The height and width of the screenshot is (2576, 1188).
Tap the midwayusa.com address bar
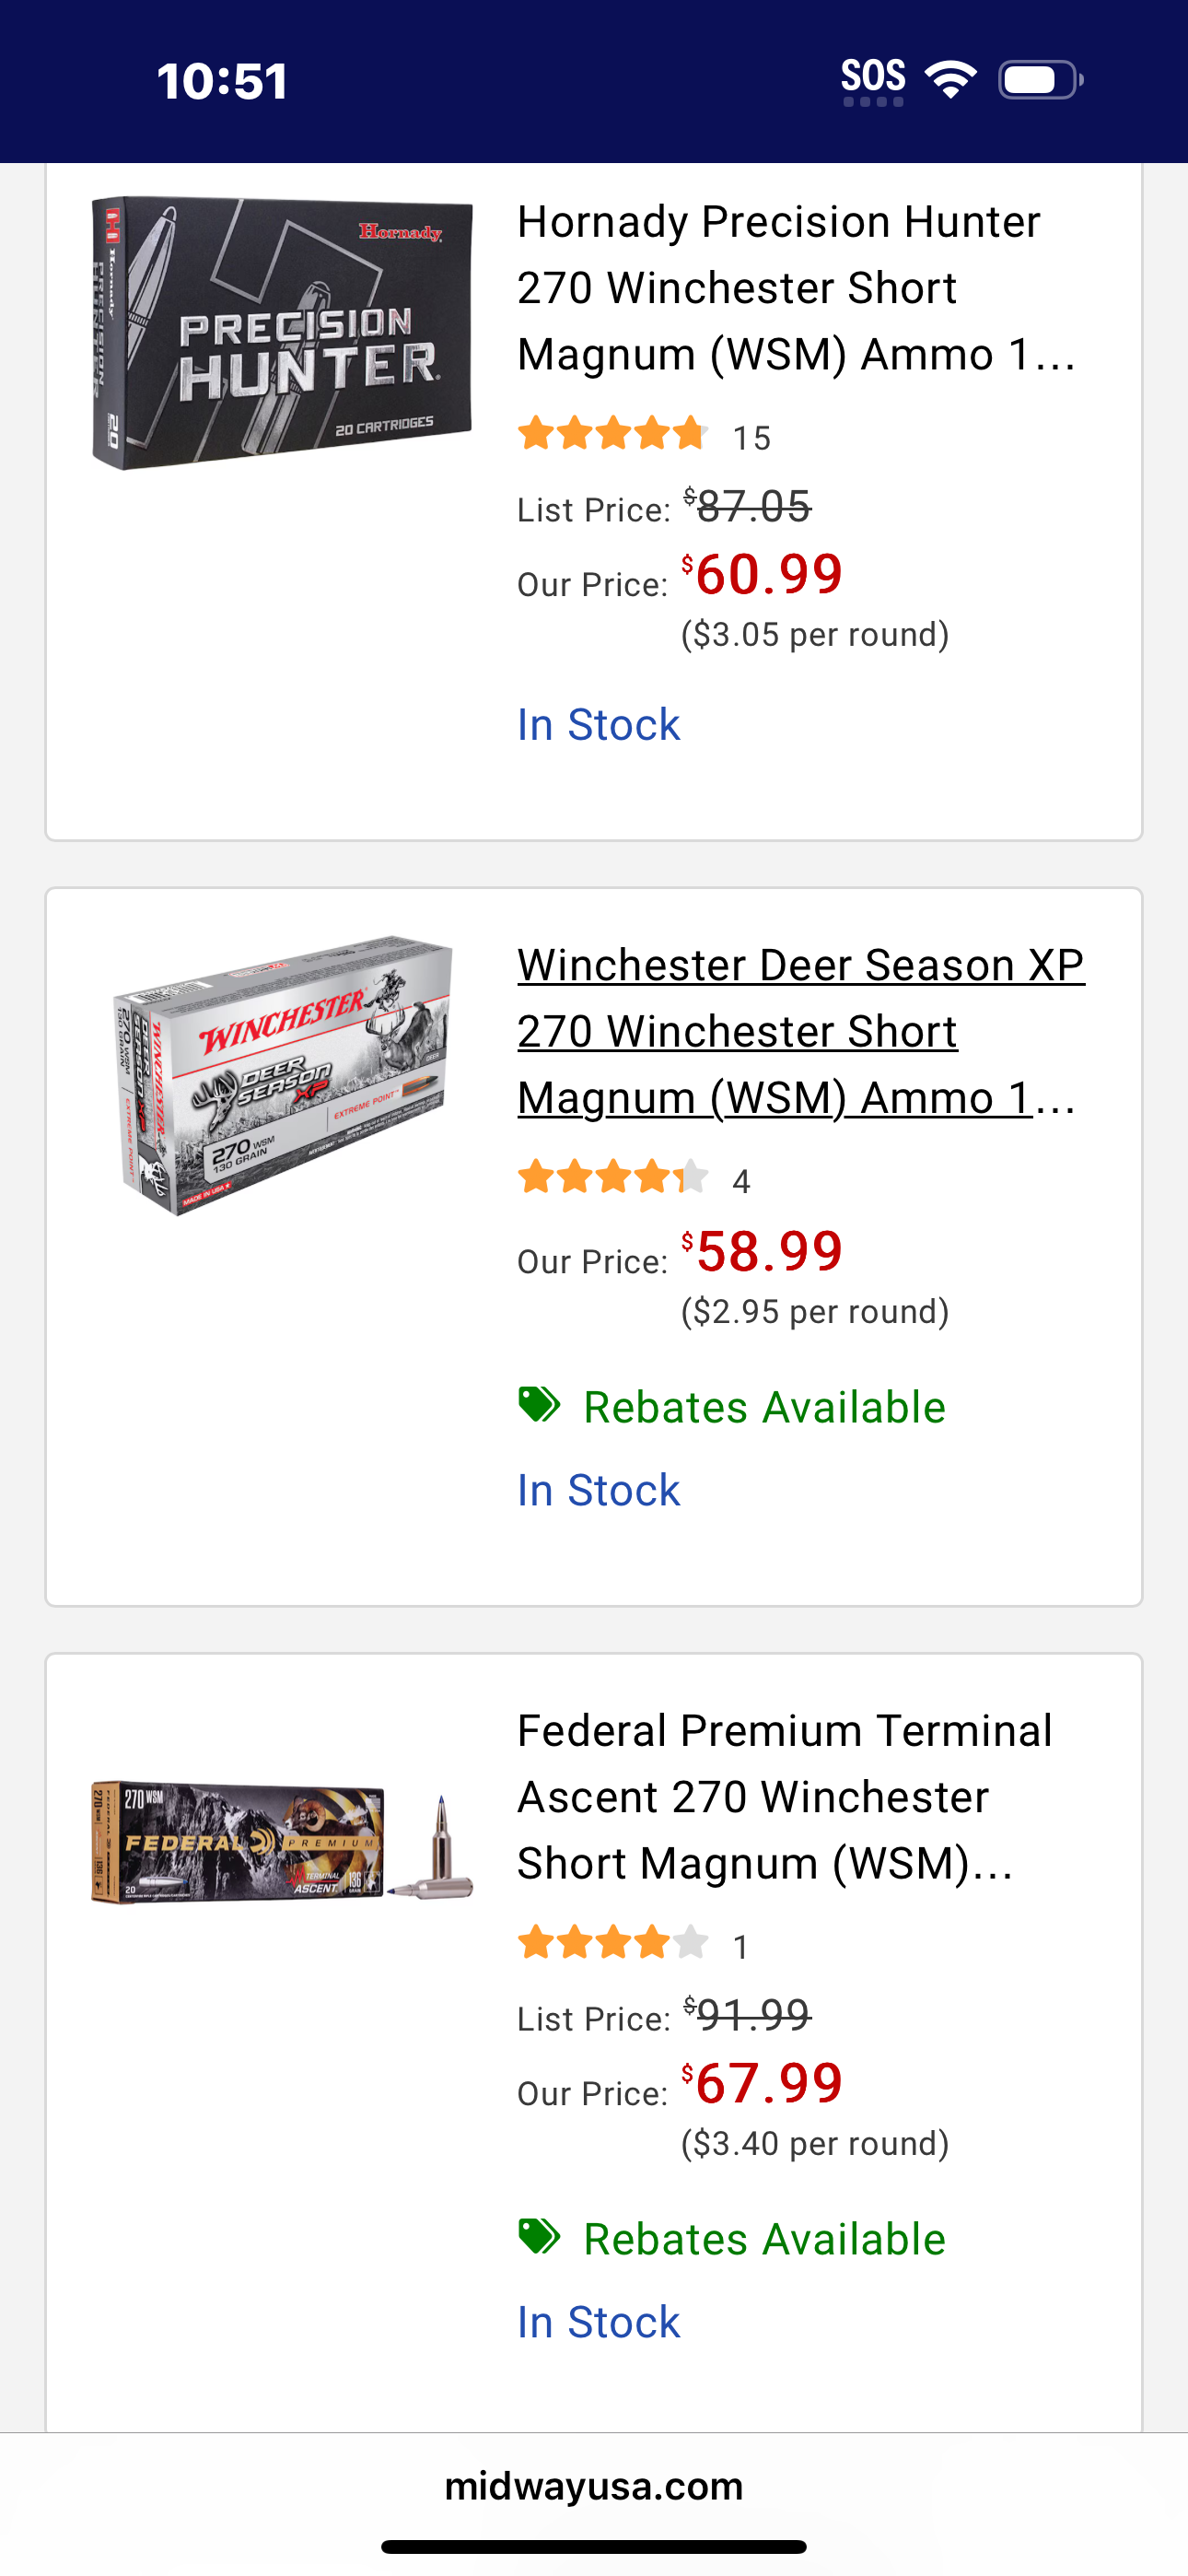[x=594, y=2486]
